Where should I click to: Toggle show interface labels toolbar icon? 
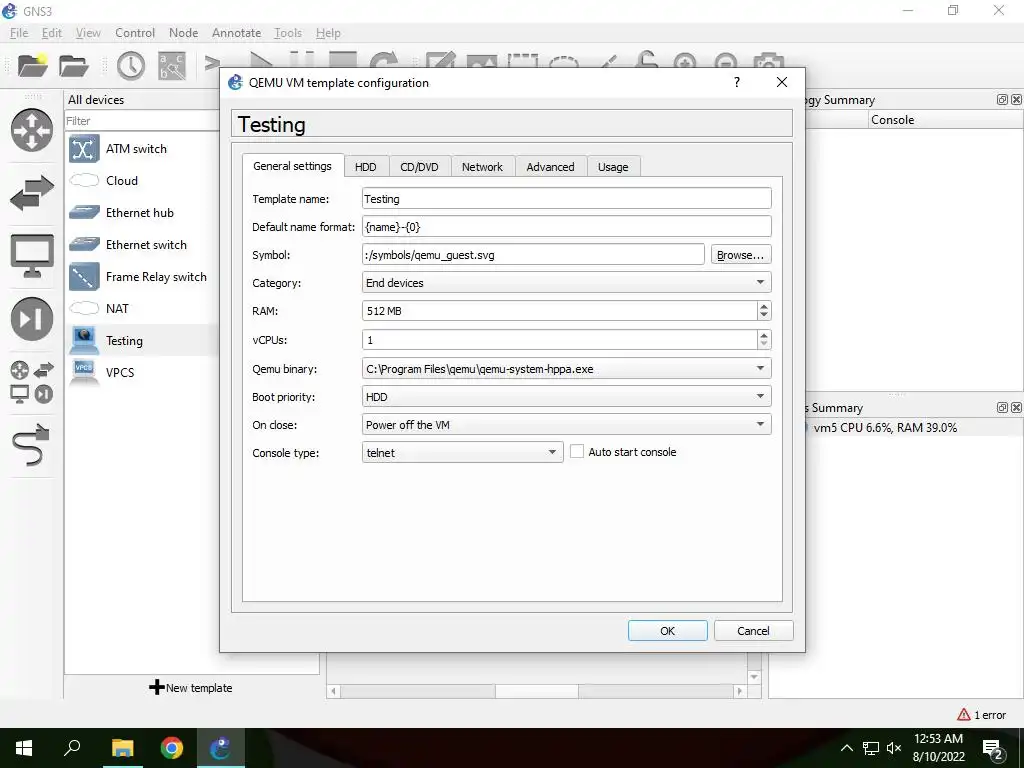click(x=172, y=66)
